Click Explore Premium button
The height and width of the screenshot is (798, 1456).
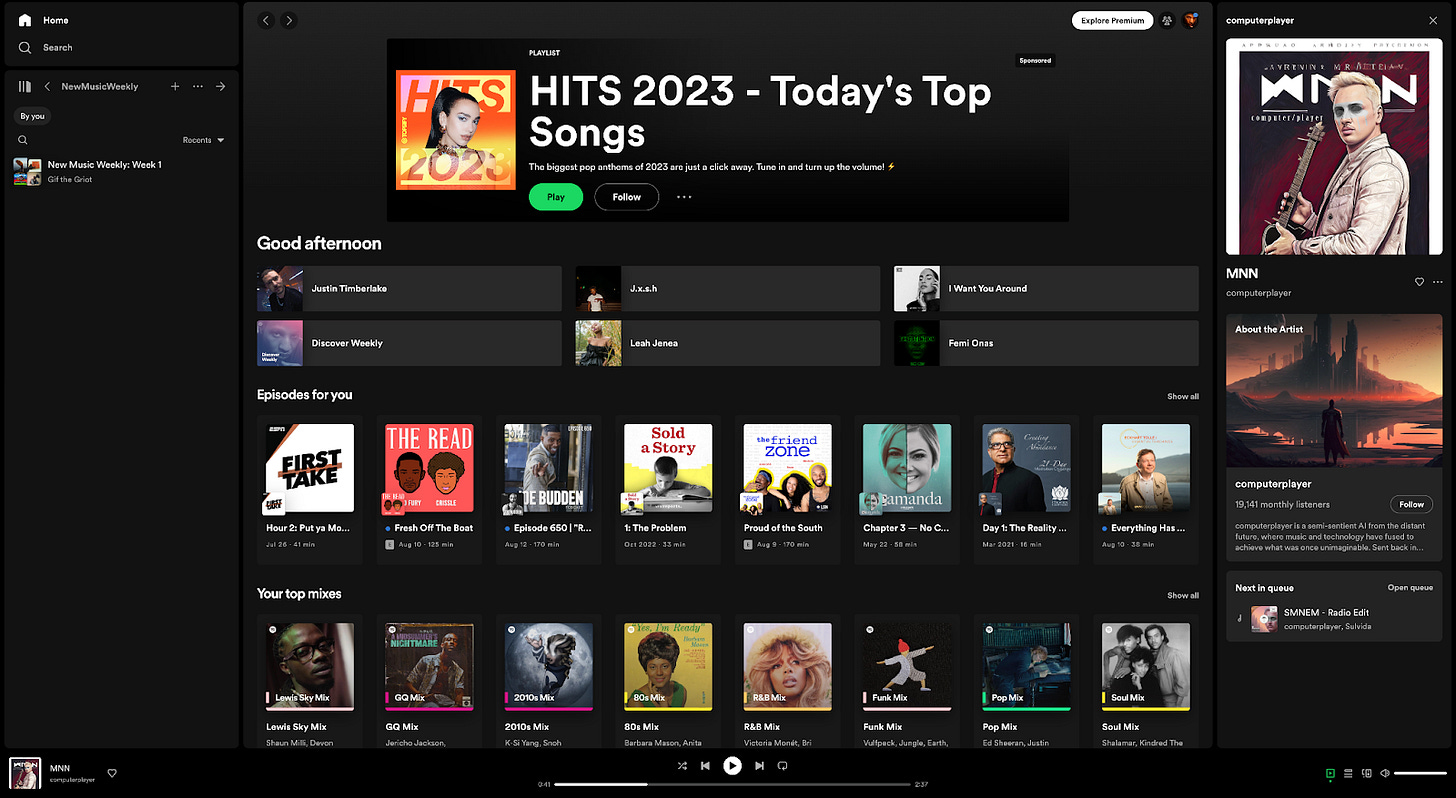(1112, 20)
